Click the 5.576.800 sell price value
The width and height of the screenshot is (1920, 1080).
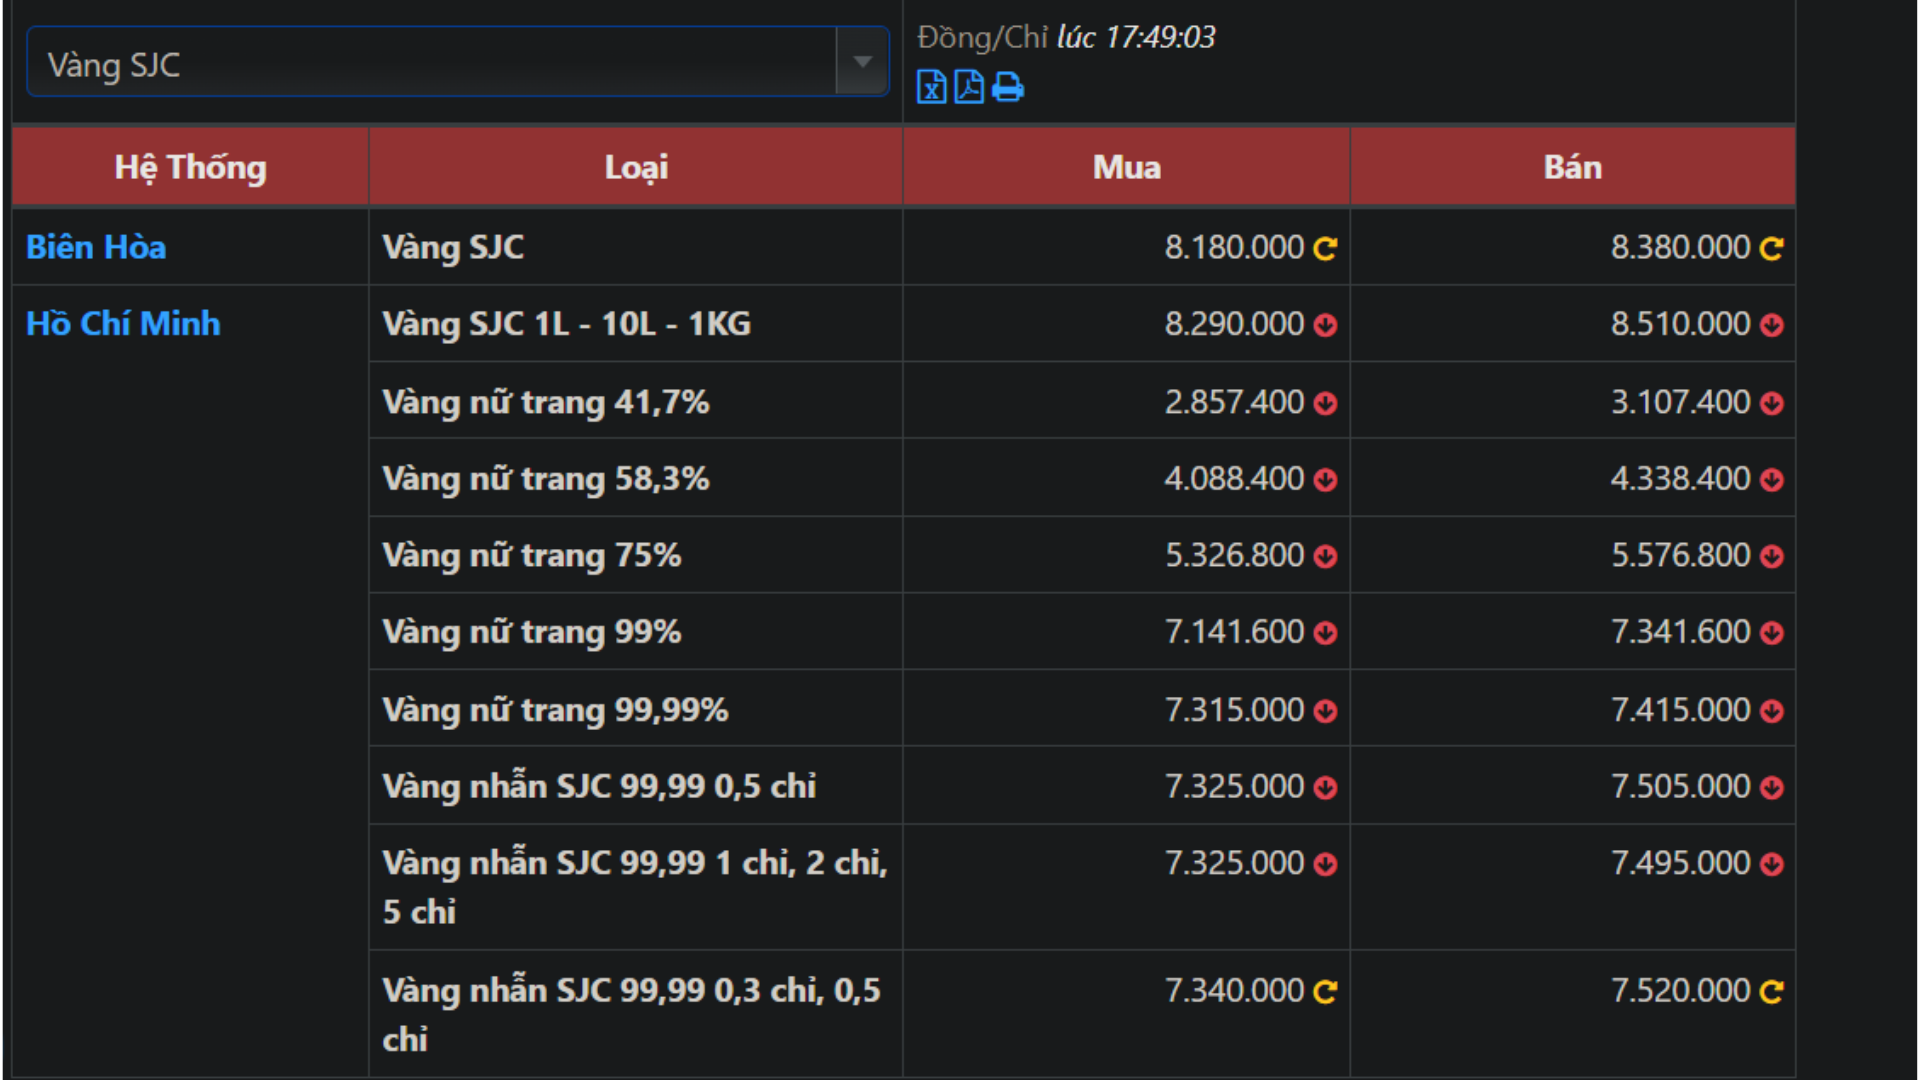1680,555
